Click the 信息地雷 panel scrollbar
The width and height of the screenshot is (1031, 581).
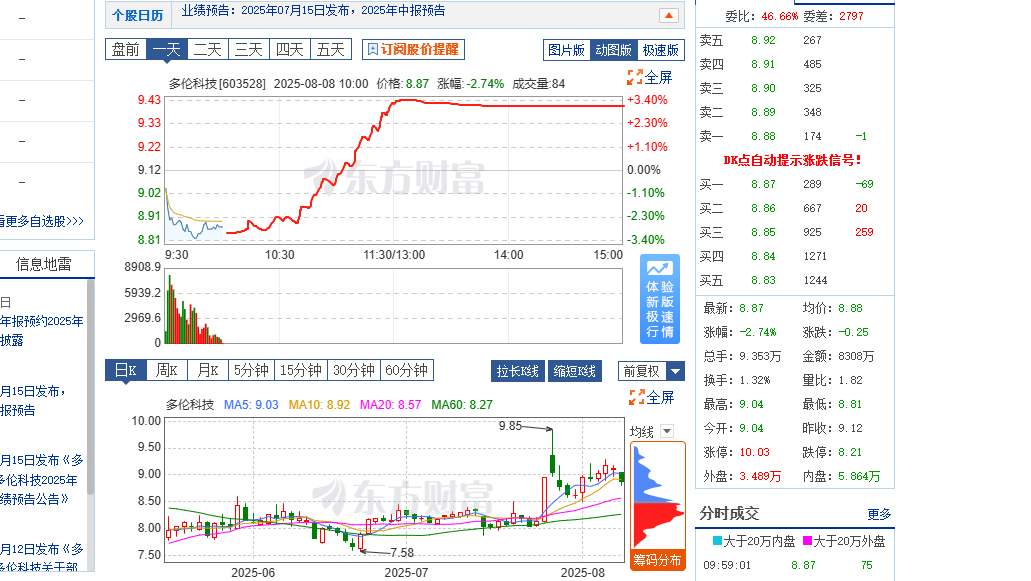point(91,388)
